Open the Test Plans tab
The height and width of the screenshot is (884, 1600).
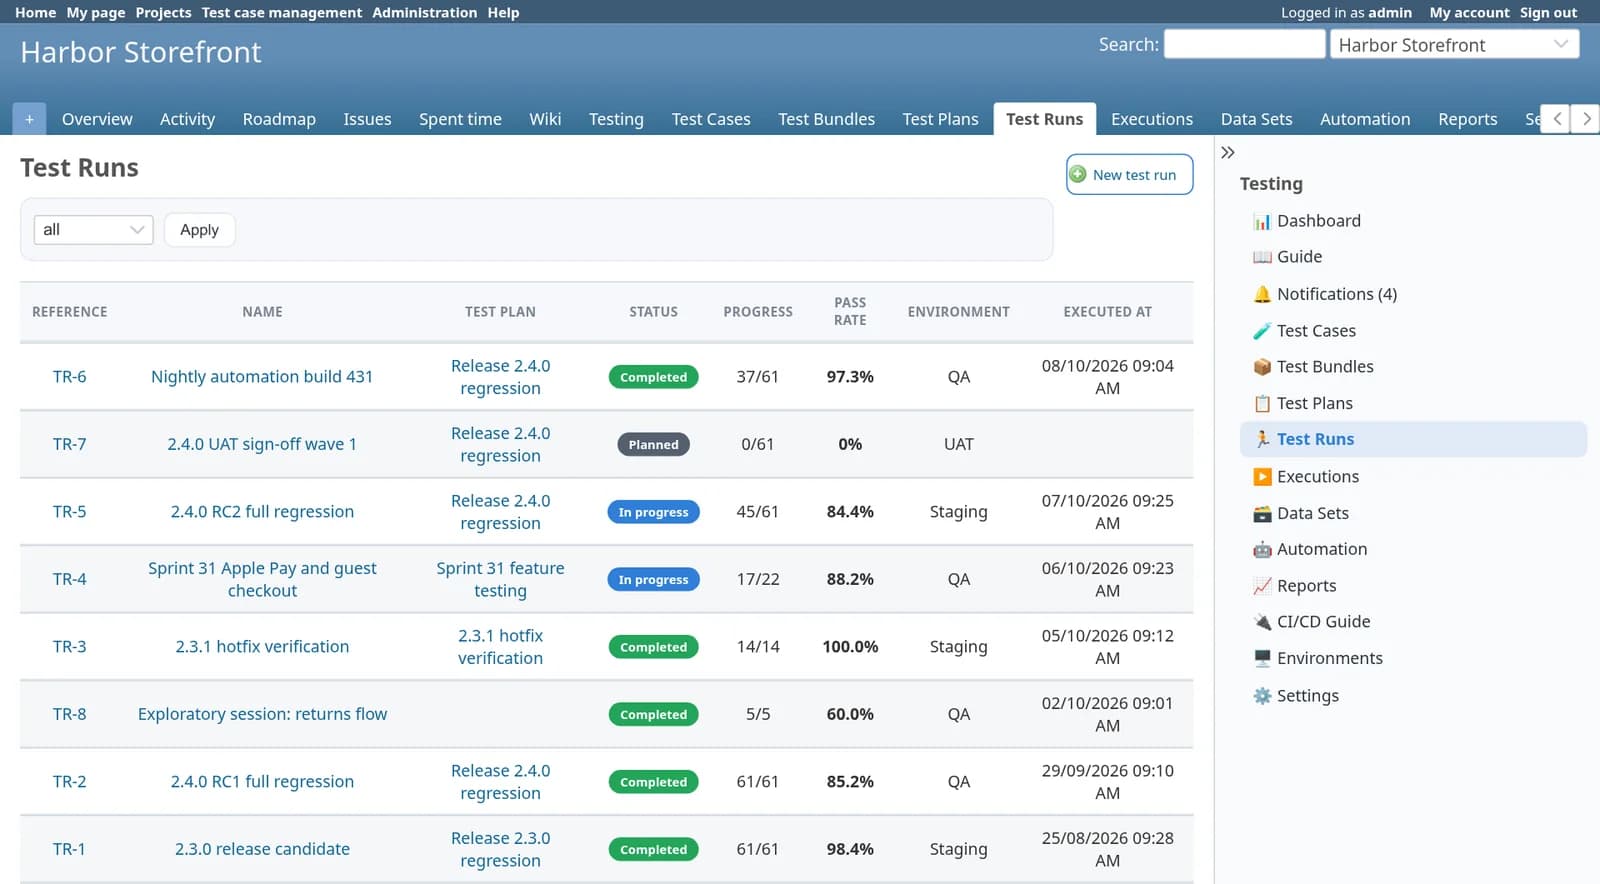pos(940,119)
